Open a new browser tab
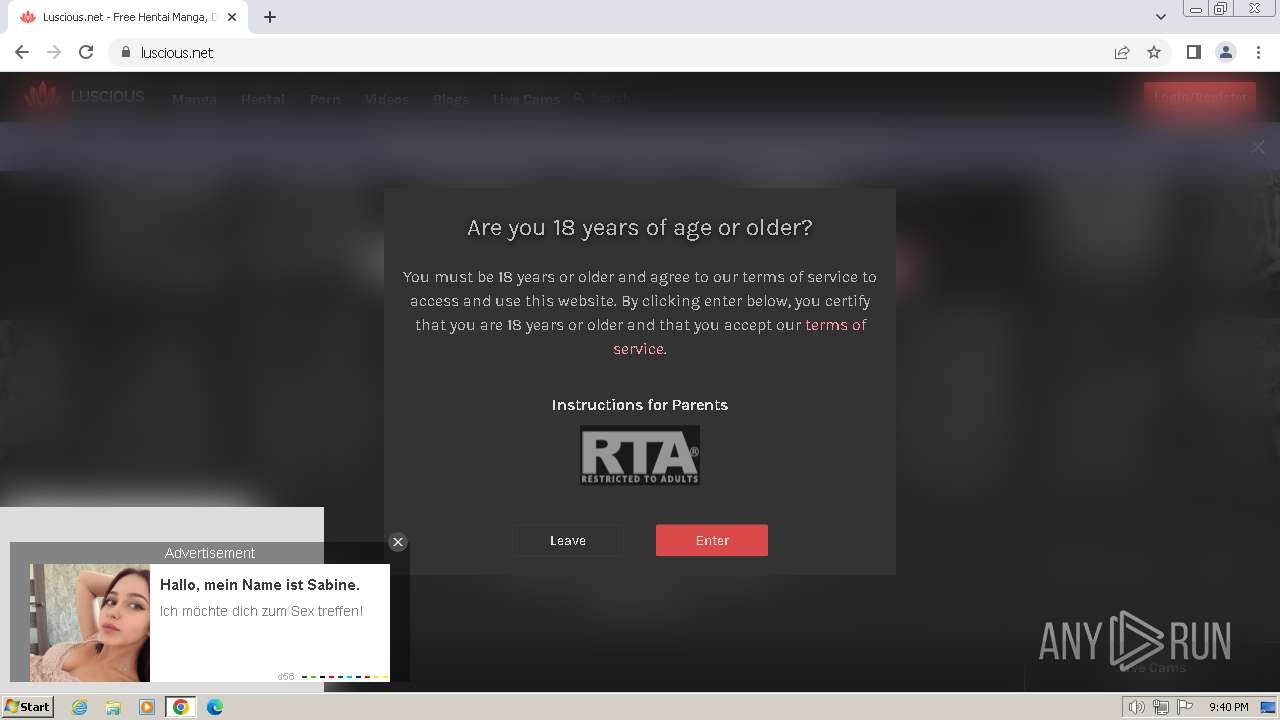This screenshot has width=1280, height=720. pos(270,17)
